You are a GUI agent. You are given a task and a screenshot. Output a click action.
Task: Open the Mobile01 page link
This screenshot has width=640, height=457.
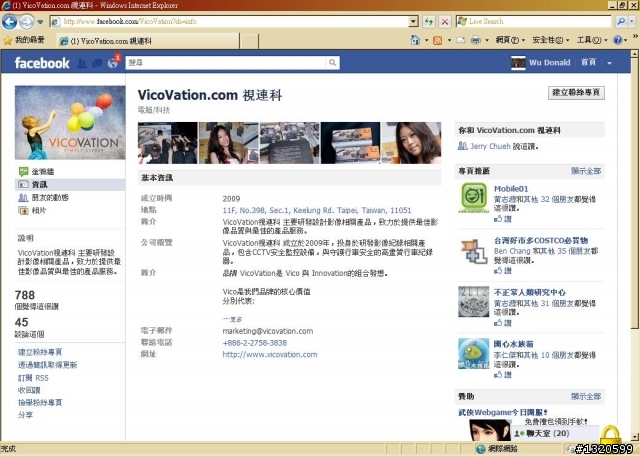pos(511,189)
